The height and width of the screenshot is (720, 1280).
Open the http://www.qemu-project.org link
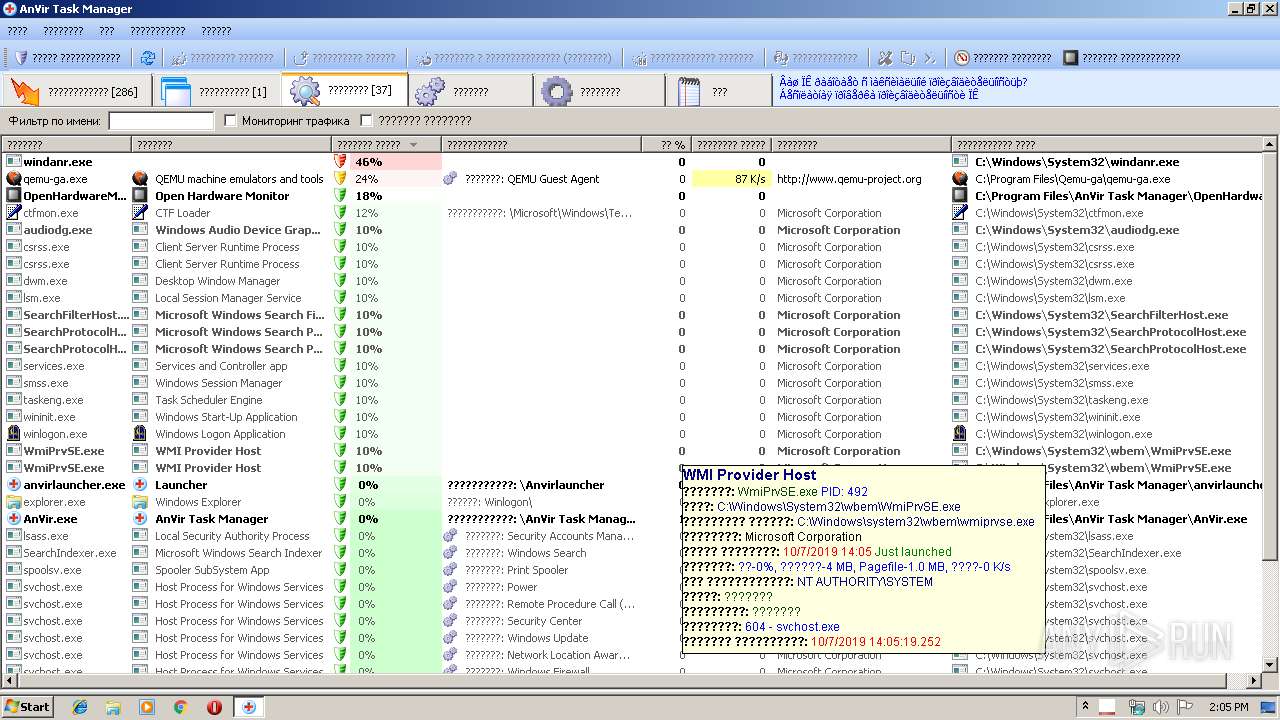(x=849, y=179)
